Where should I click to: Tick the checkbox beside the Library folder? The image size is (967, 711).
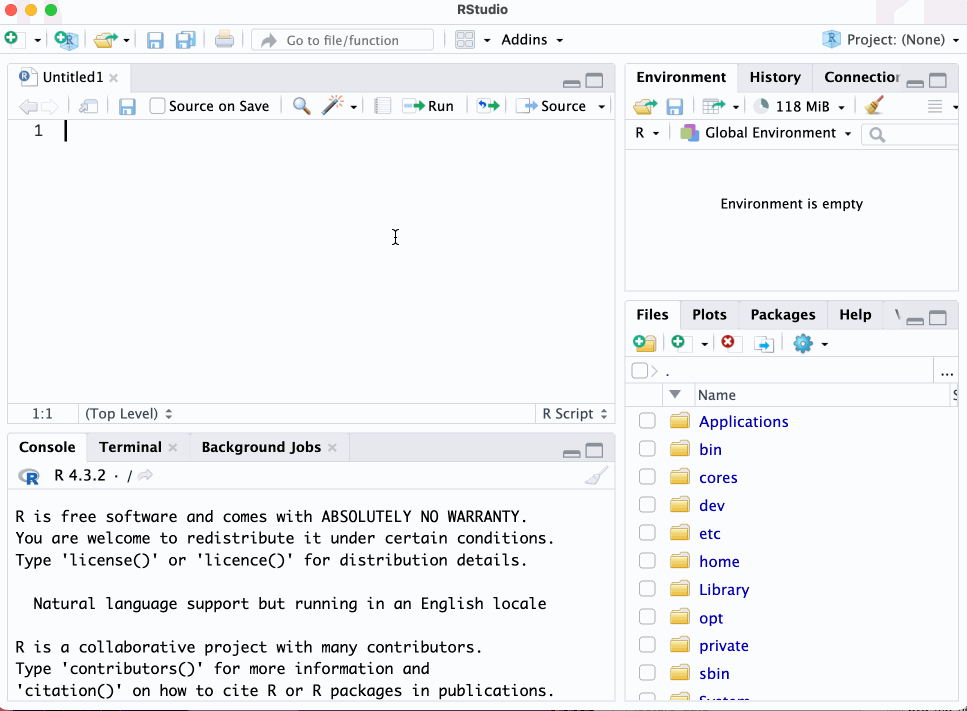[647, 589]
